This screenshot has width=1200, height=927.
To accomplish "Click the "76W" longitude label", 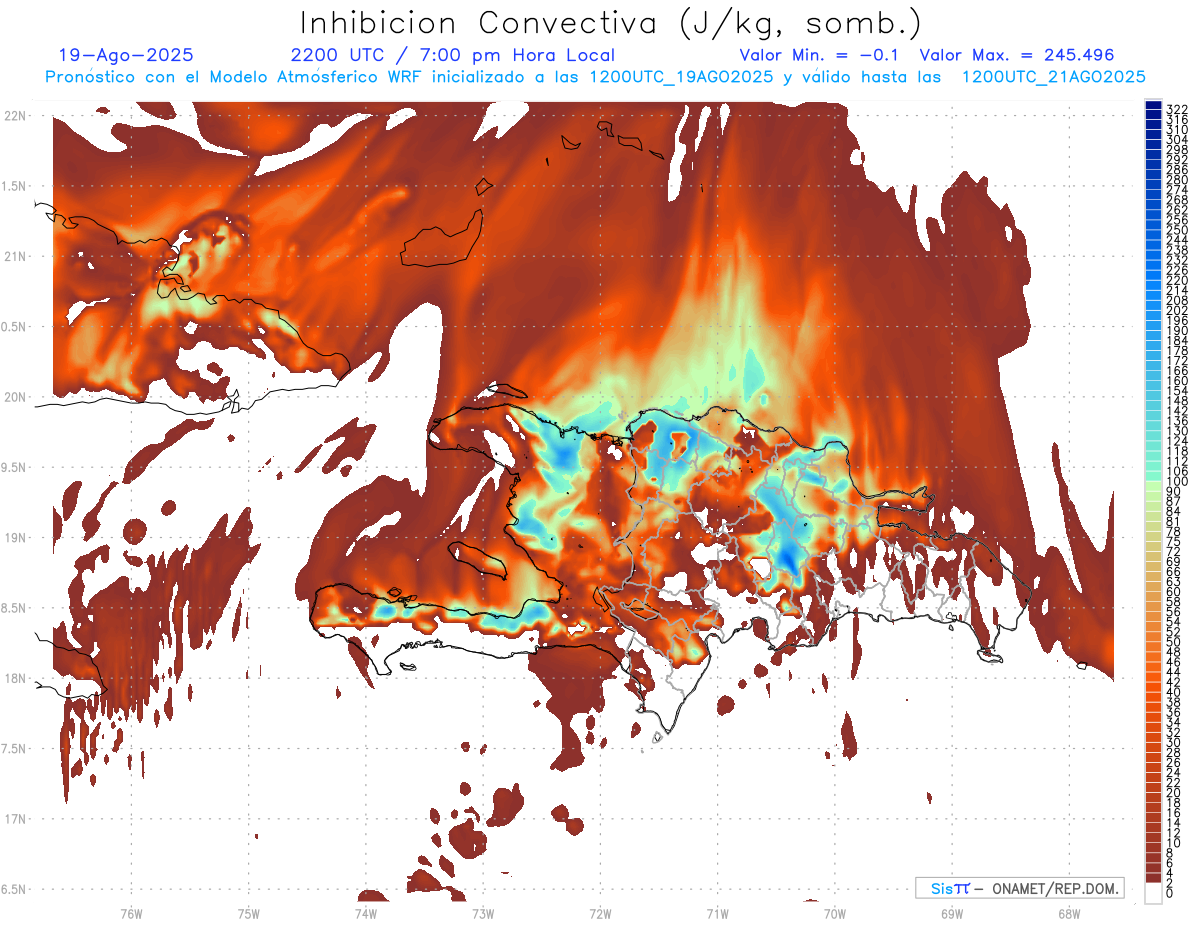I will point(131,913).
